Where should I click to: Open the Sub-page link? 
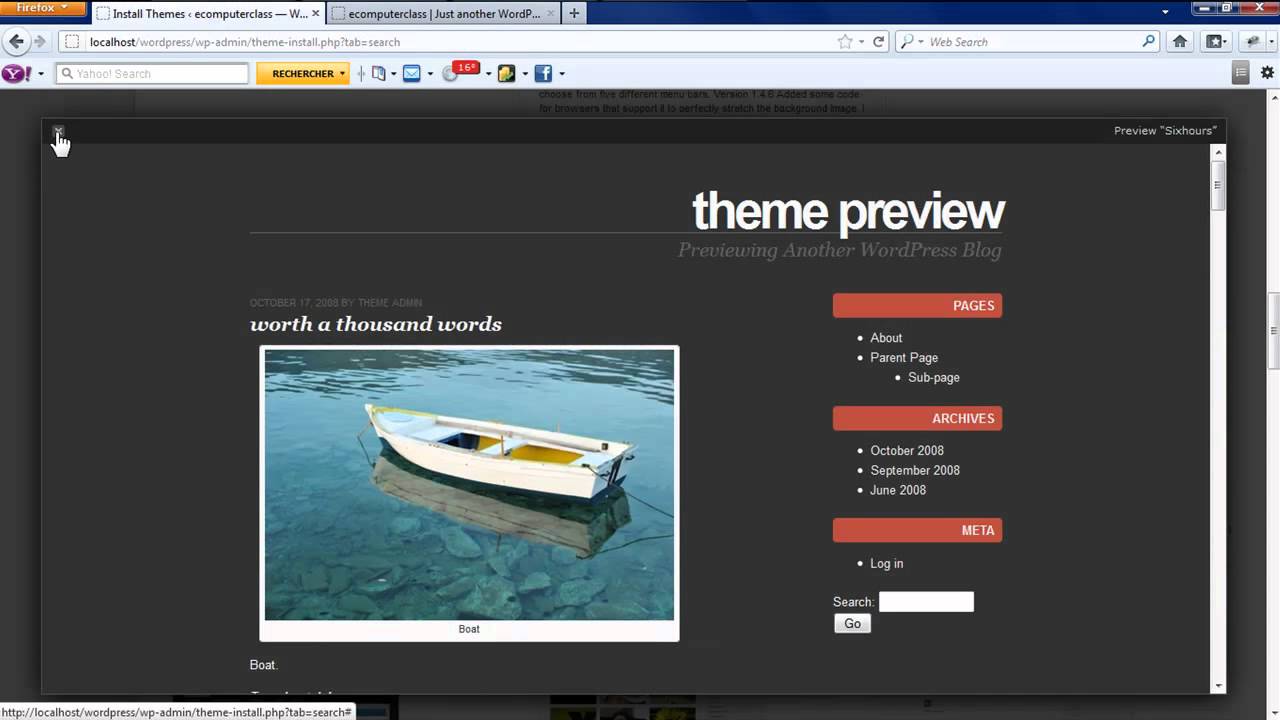[934, 378]
